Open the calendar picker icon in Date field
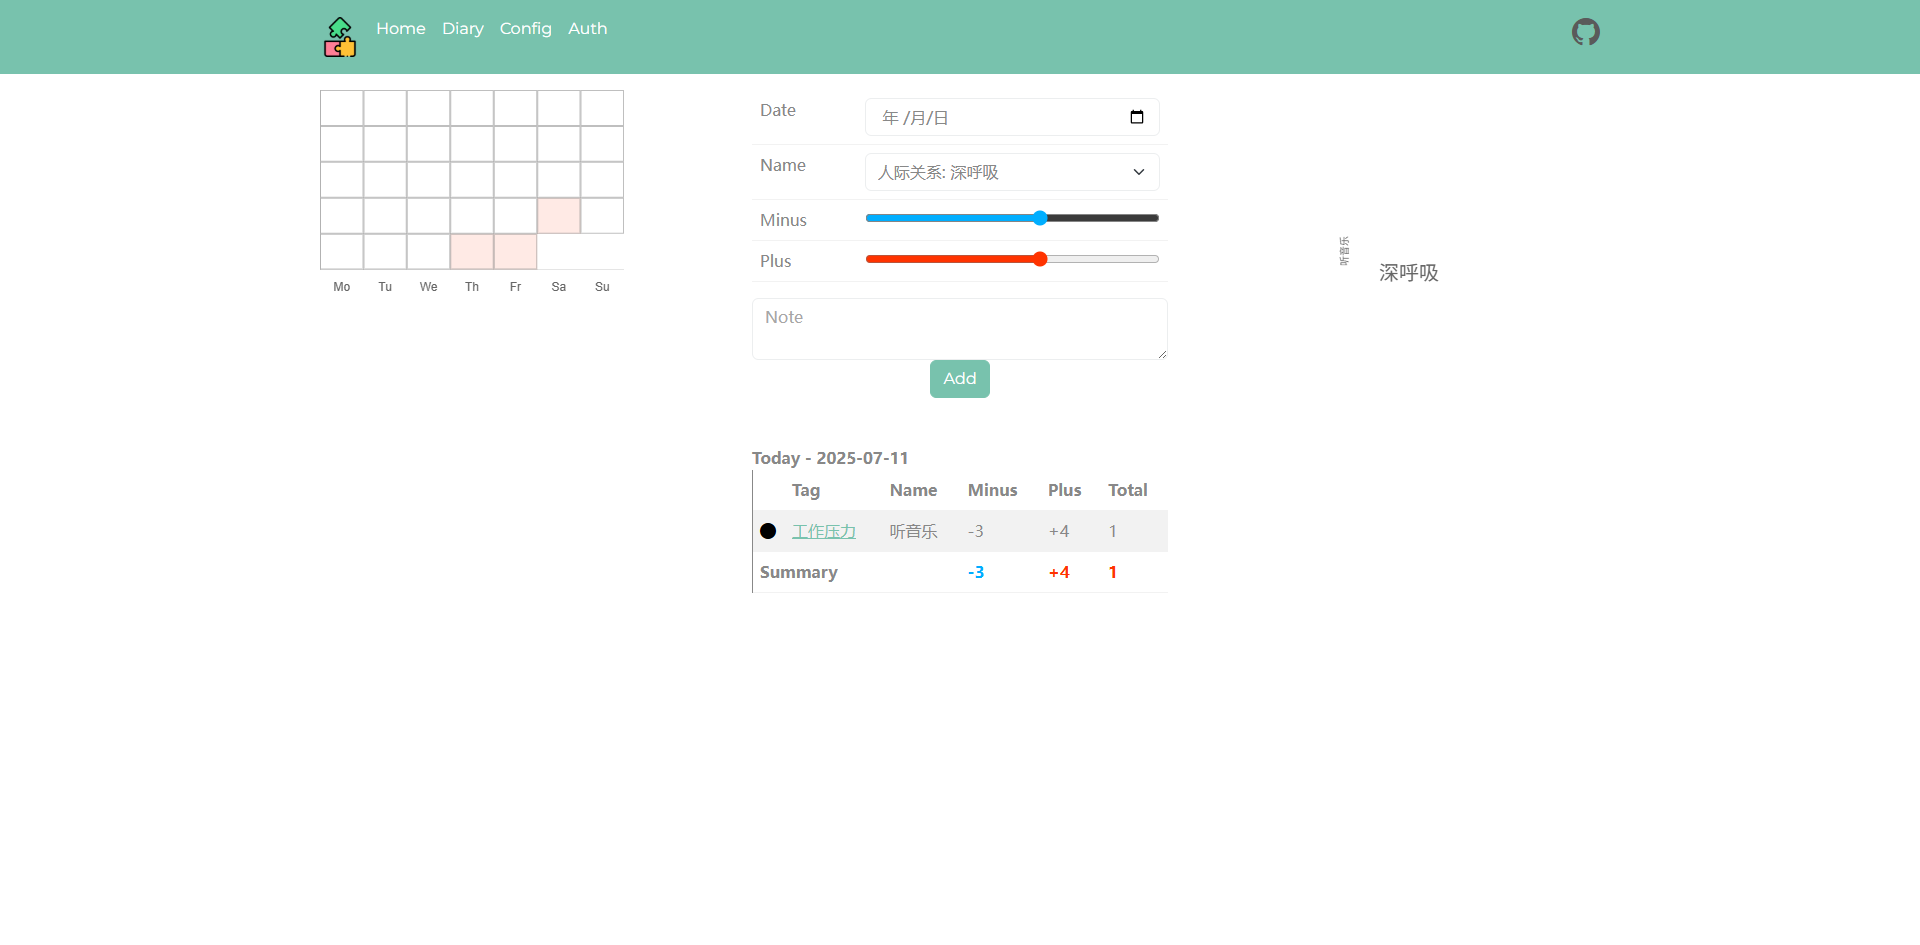1920x945 pixels. [1137, 117]
